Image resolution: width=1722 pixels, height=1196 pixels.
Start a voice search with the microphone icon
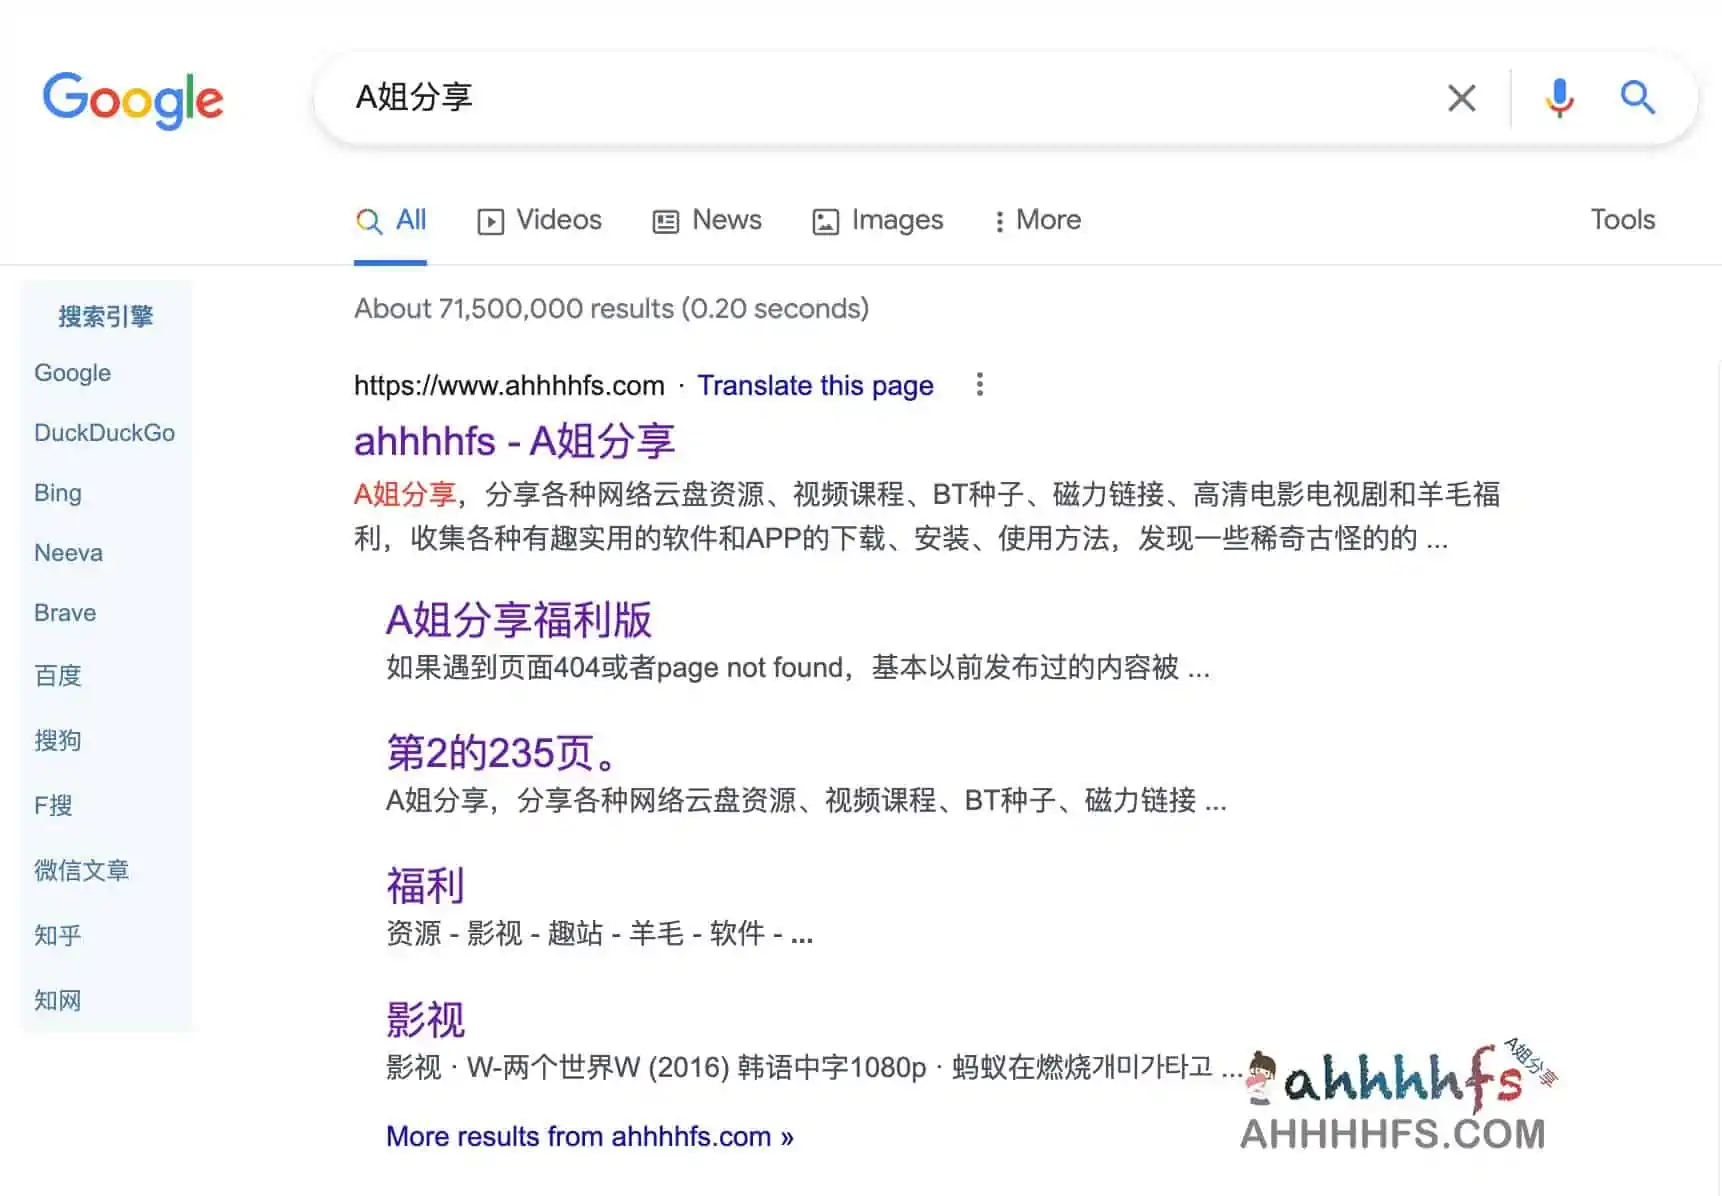pos(1558,97)
